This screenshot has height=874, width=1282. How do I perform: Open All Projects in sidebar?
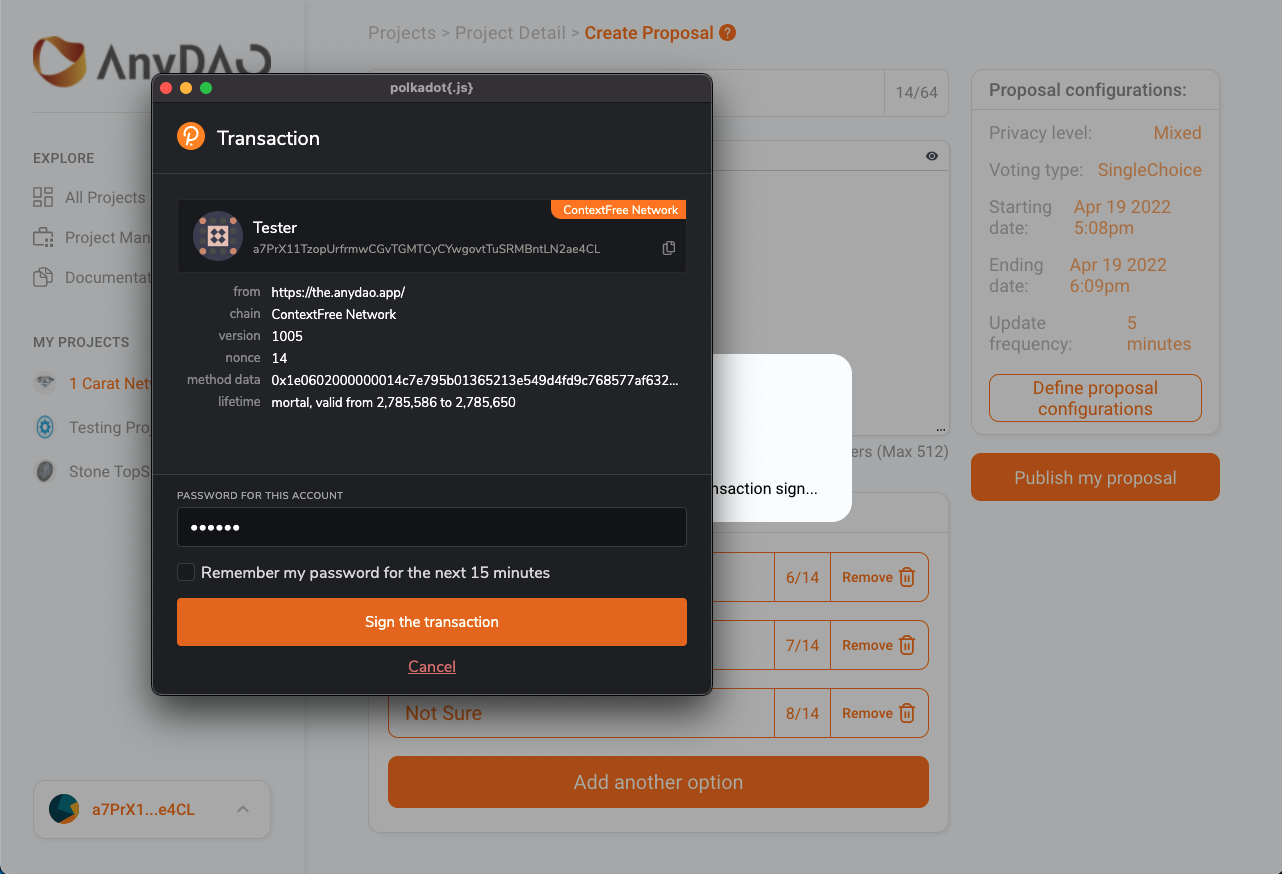[105, 197]
